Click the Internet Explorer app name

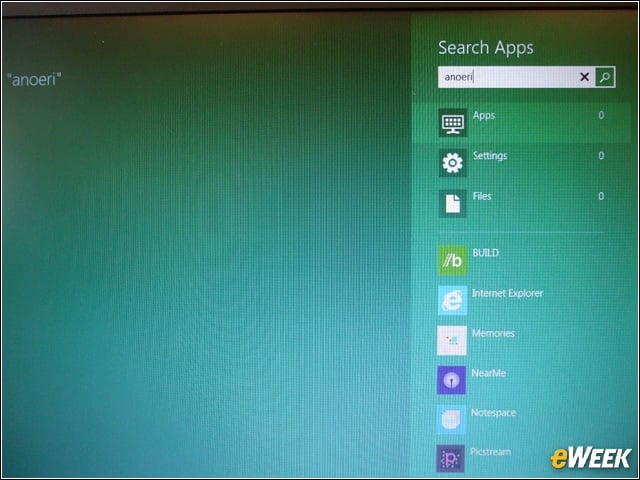pyautogui.click(x=507, y=293)
